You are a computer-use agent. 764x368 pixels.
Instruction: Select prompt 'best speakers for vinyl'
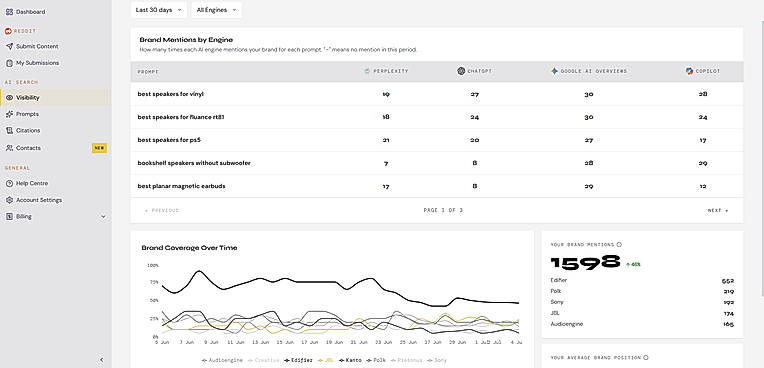pyautogui.click(x=171, y=94)
